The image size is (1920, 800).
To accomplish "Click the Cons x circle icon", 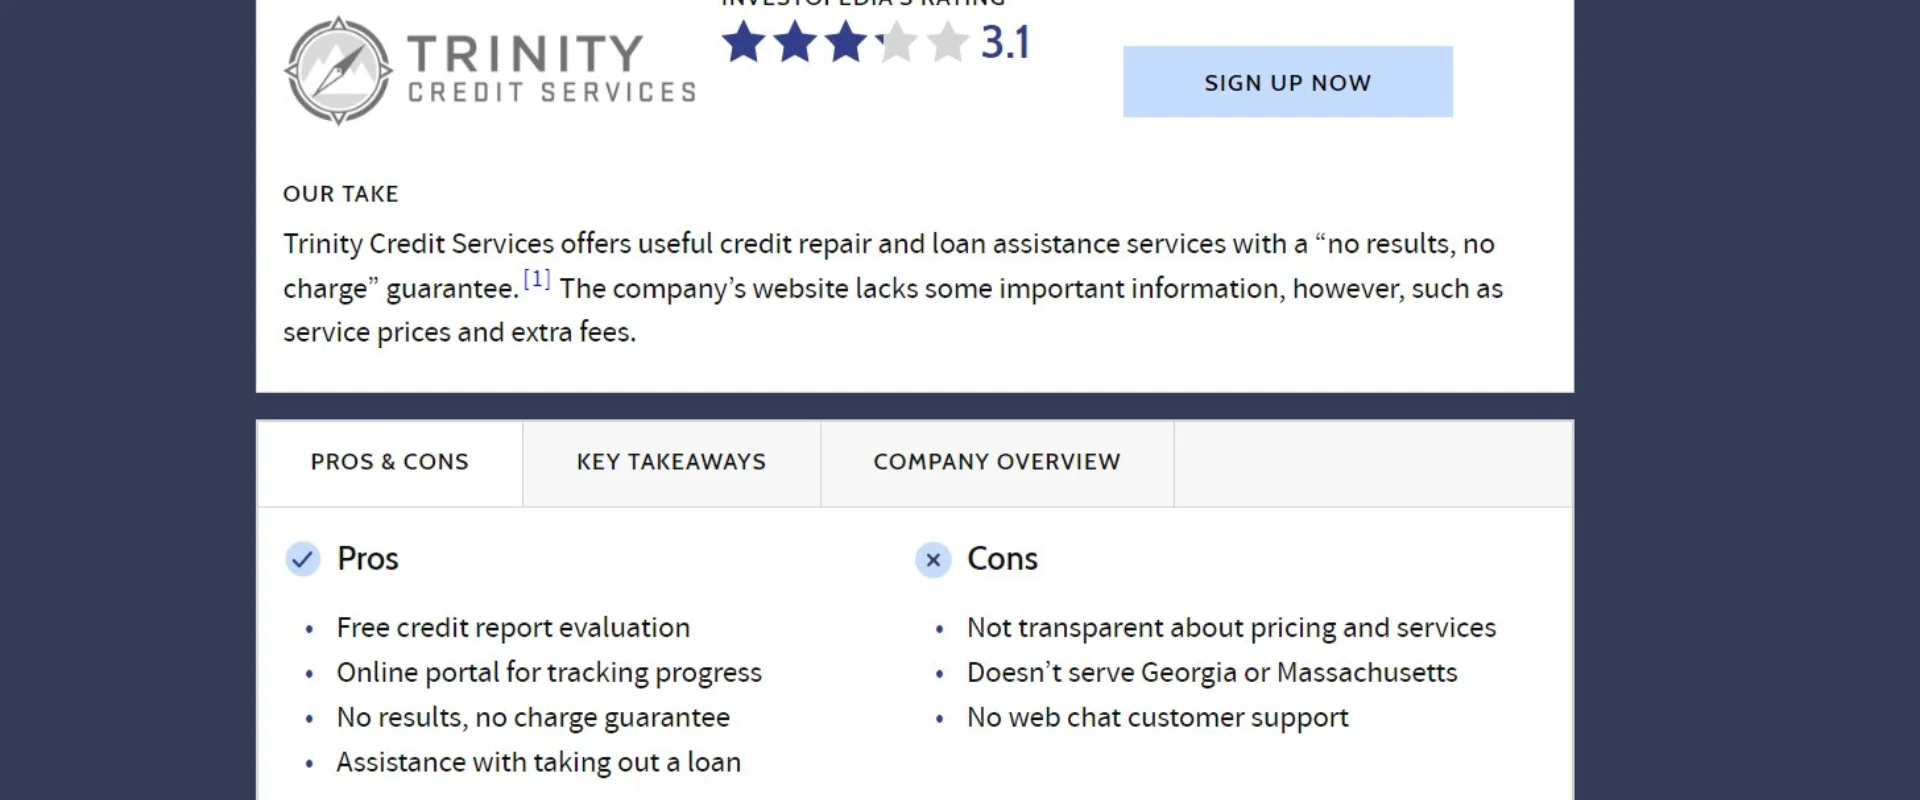I will point(933,561).
